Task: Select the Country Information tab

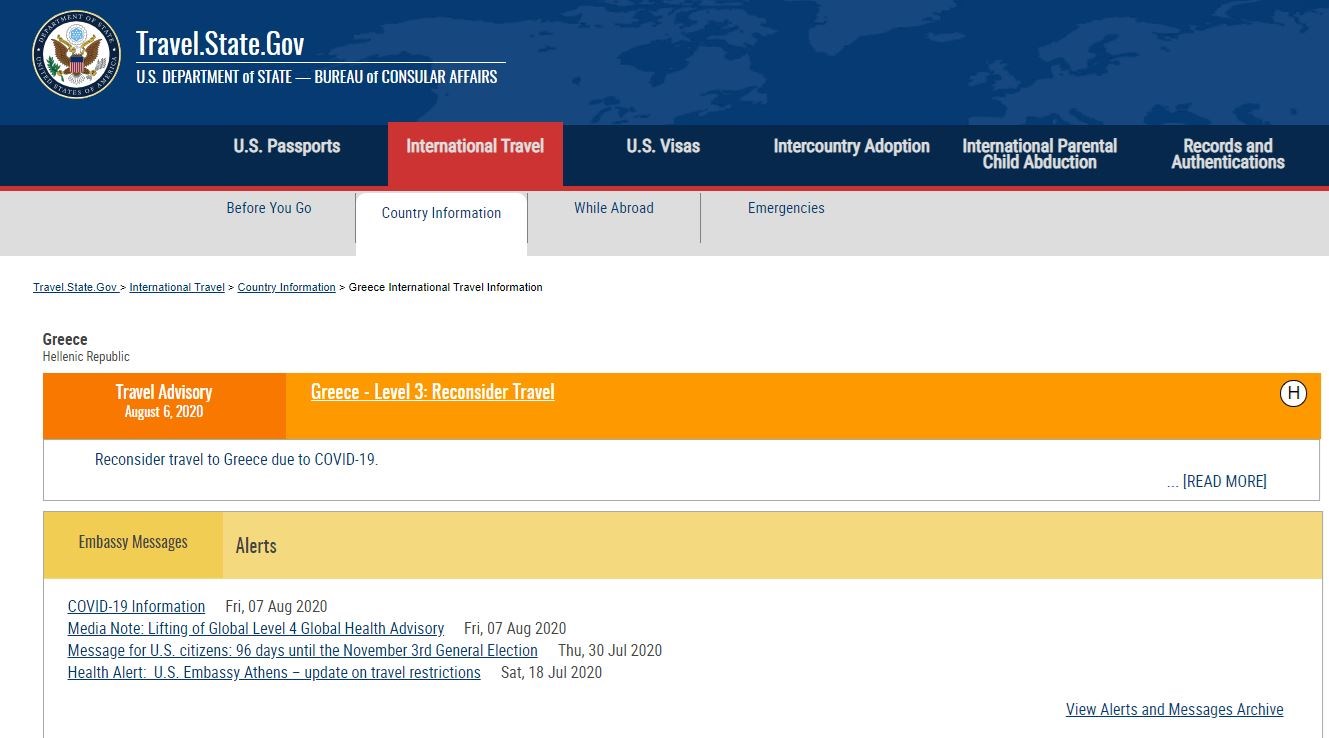Action: 441,213
